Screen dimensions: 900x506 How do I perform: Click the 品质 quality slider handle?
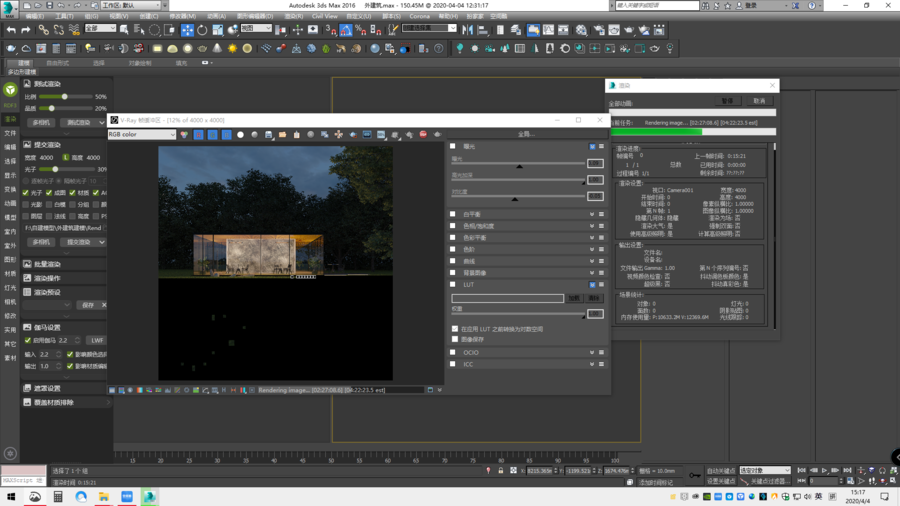tap(51, 108)
